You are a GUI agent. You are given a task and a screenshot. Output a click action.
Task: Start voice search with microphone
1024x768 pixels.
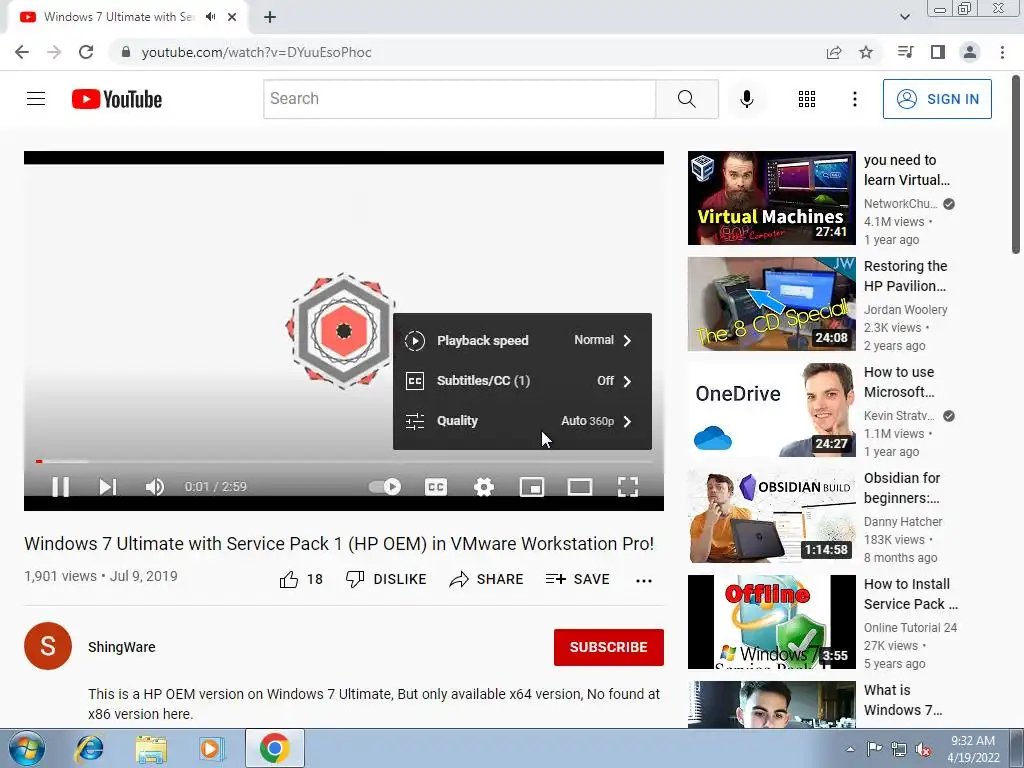point(746,99)
